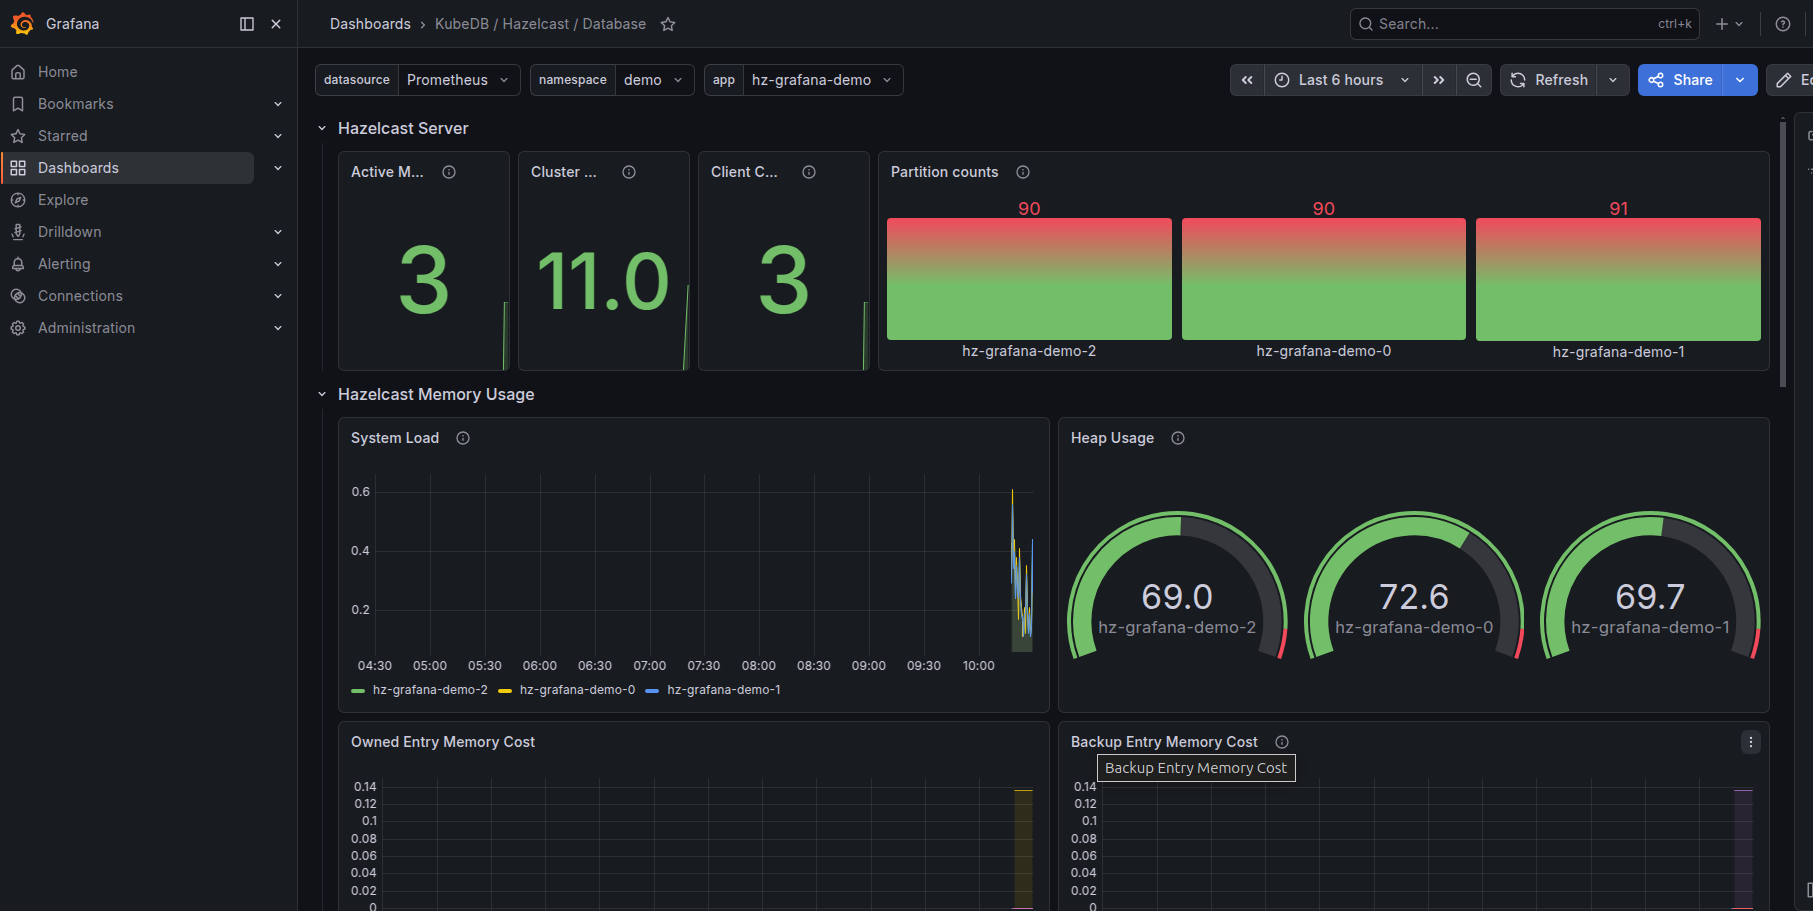Open Backup Entry Memory Cost panel menu

[1751, 742]
